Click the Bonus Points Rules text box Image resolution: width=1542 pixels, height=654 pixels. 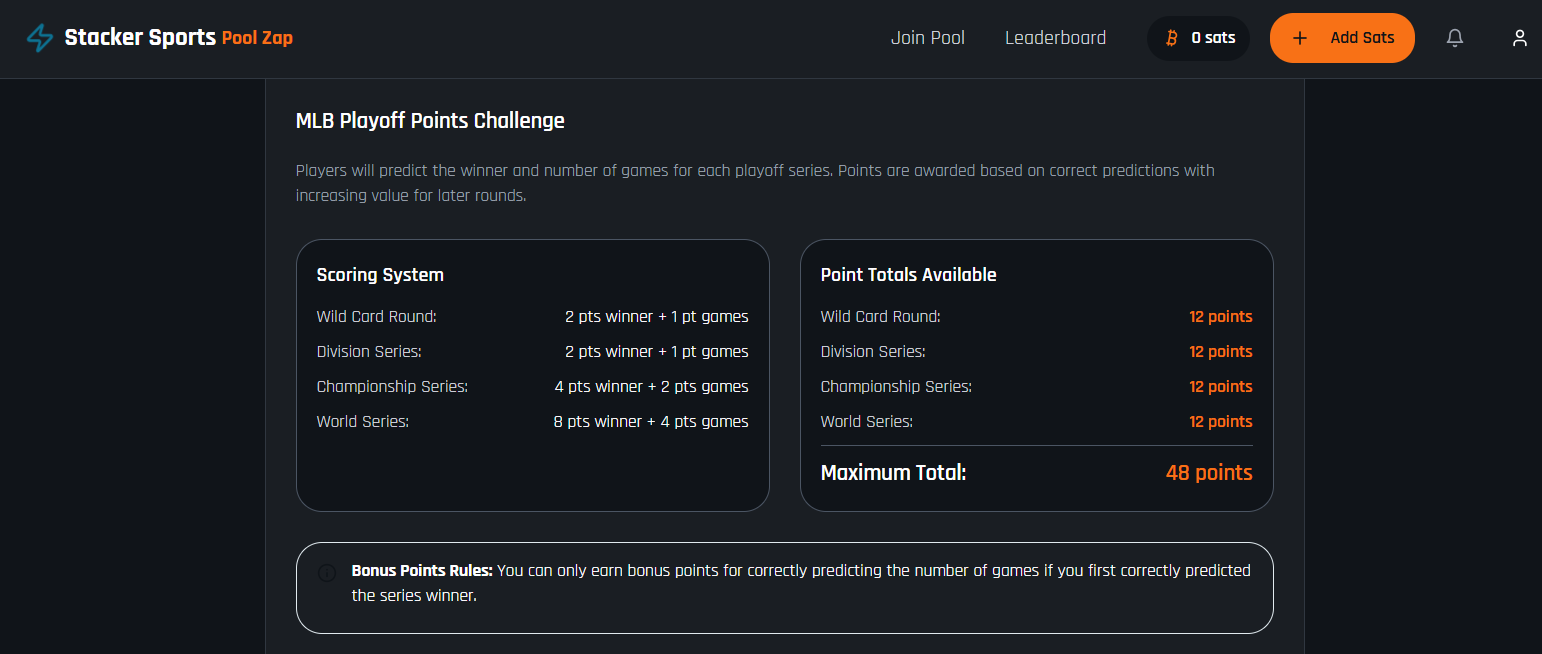click(x=785, y=588)
